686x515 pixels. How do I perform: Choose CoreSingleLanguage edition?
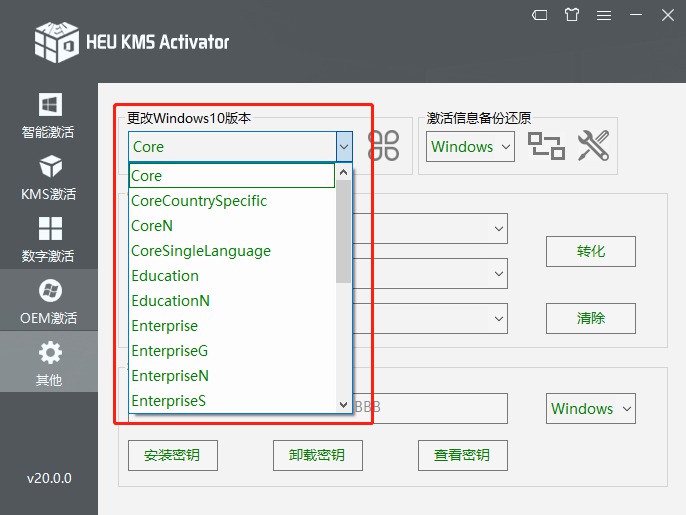pyautogui.click(x=232, y=251)
